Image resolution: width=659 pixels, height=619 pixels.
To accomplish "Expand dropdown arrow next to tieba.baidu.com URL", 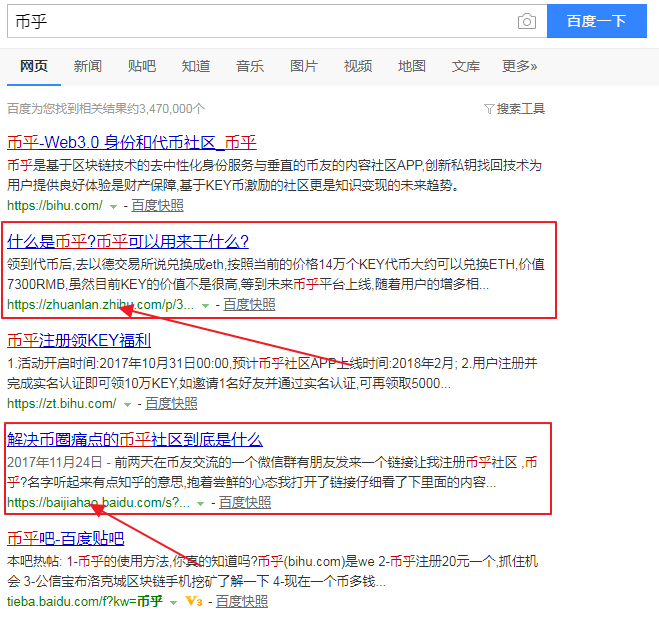I will pyautogui.click(x=174, y=603).
